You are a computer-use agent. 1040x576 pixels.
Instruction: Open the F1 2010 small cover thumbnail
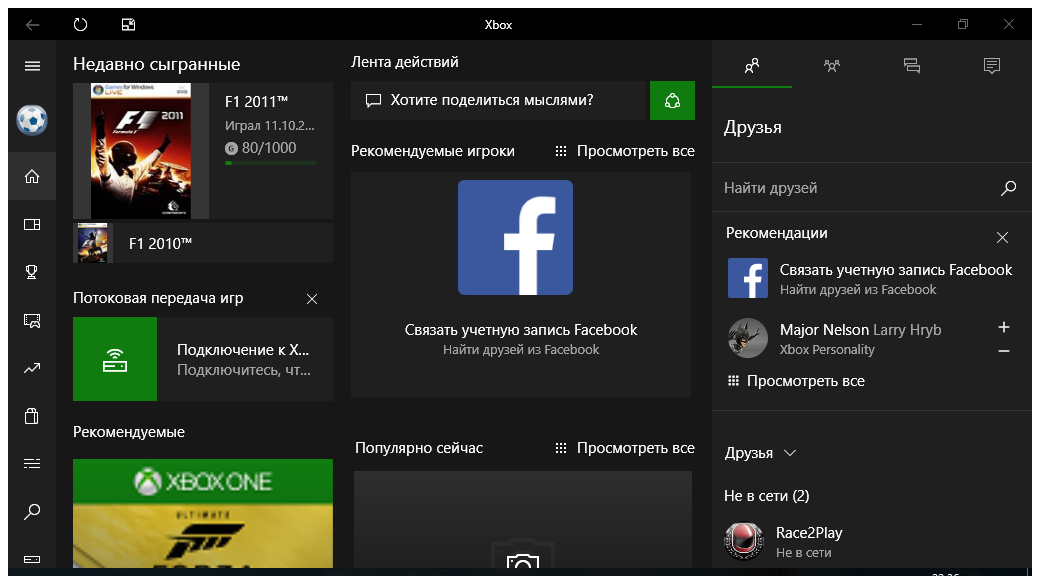[x=92, y=243]
